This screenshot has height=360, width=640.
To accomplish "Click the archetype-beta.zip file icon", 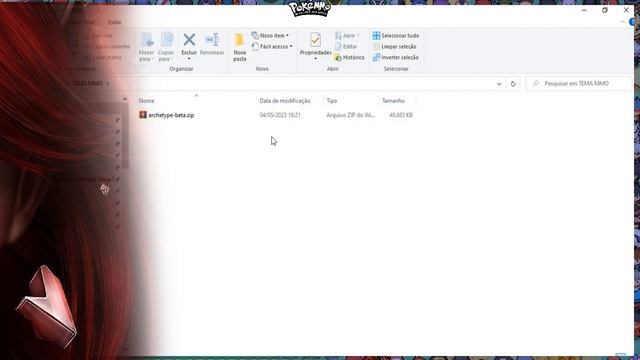I will [143, 115].
